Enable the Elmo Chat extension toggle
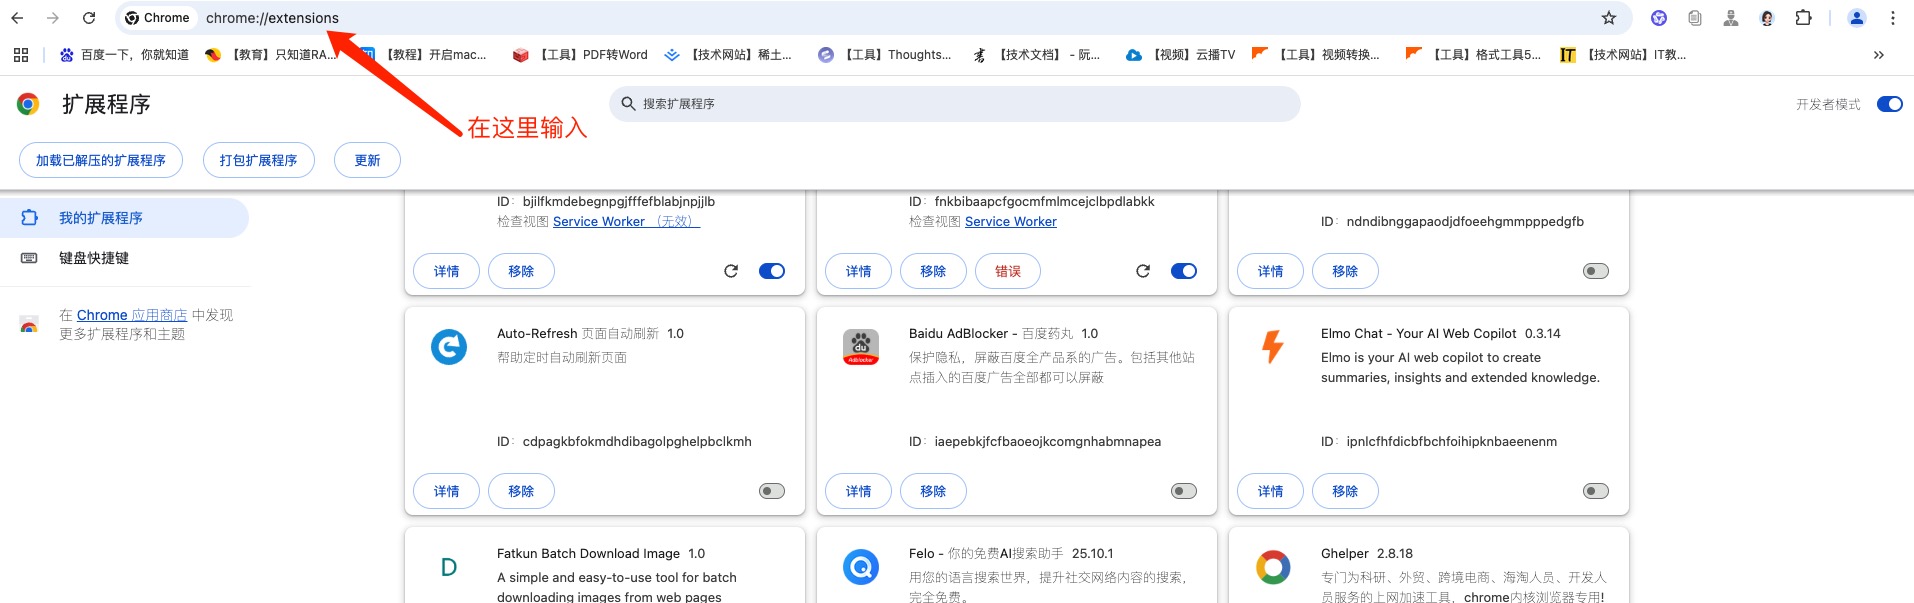Viewport: 1914px width, 603px height. (1596, 491)
